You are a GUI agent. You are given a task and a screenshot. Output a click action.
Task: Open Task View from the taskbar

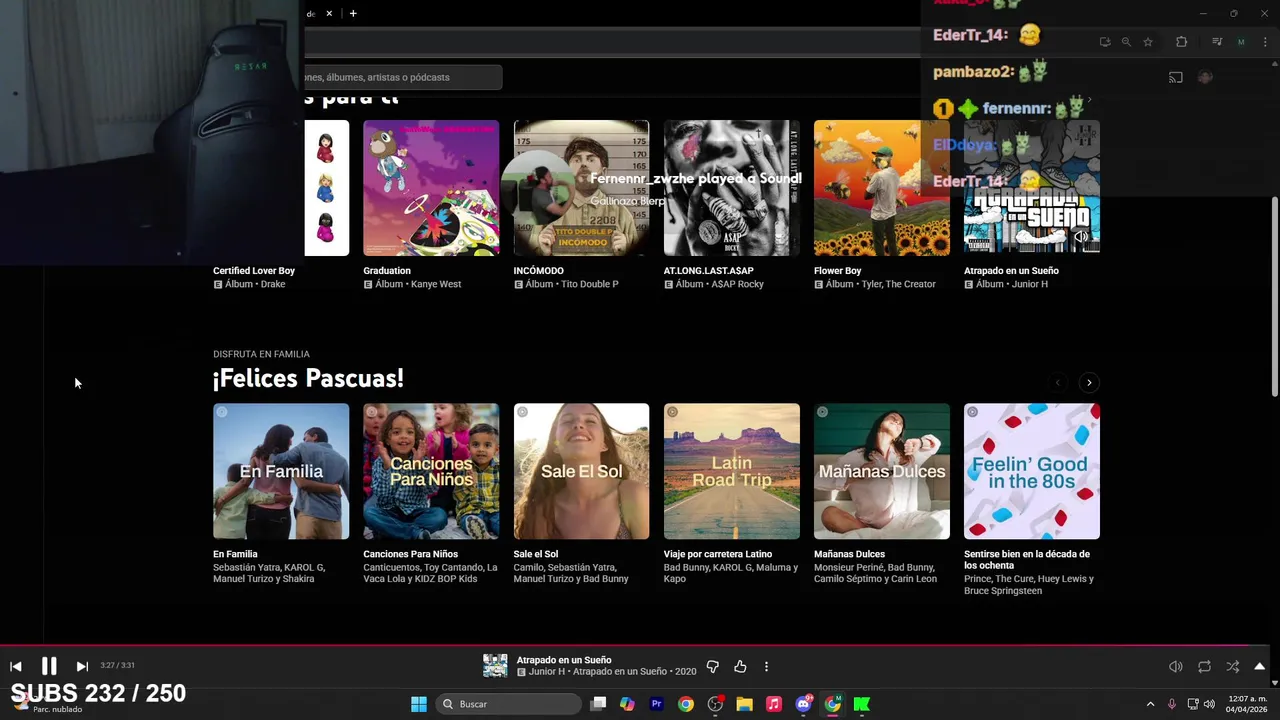click(x=598, y=704)
